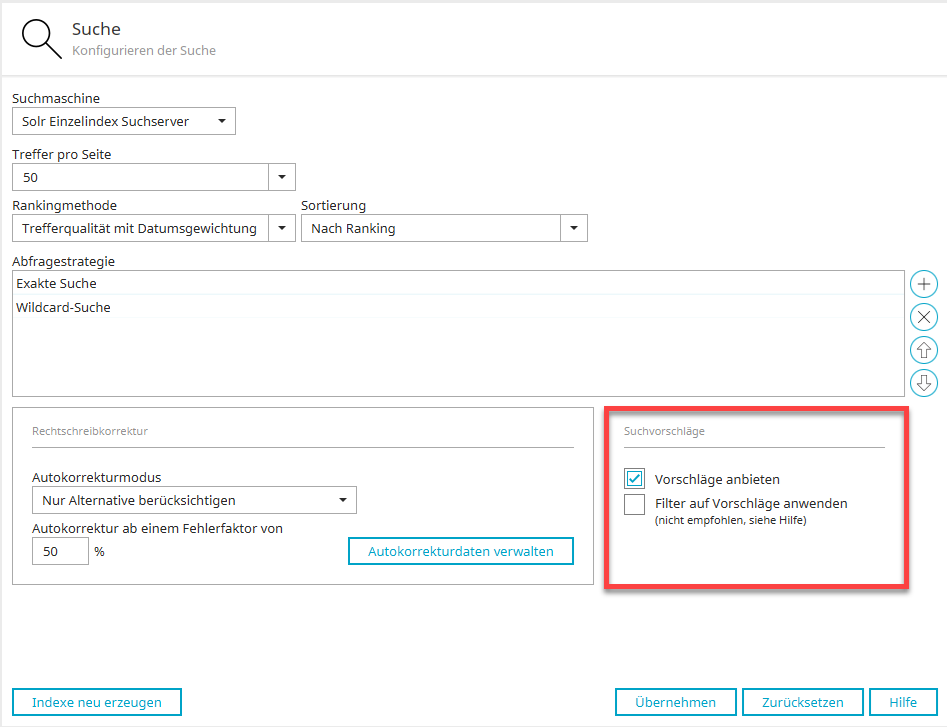Expand the Sortierung dropdown arrow
Viewport: 947px width, 727px height.
tap(573, 228)
